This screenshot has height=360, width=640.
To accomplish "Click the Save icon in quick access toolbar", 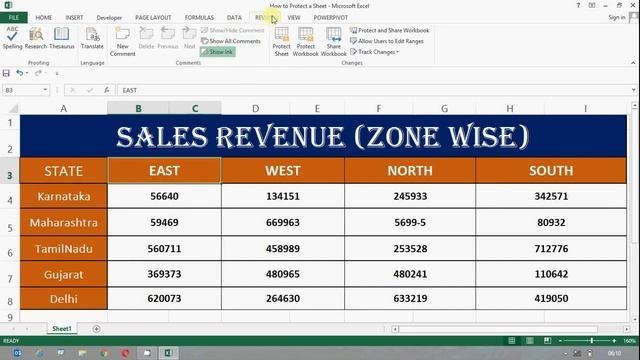I will [6, 73].
